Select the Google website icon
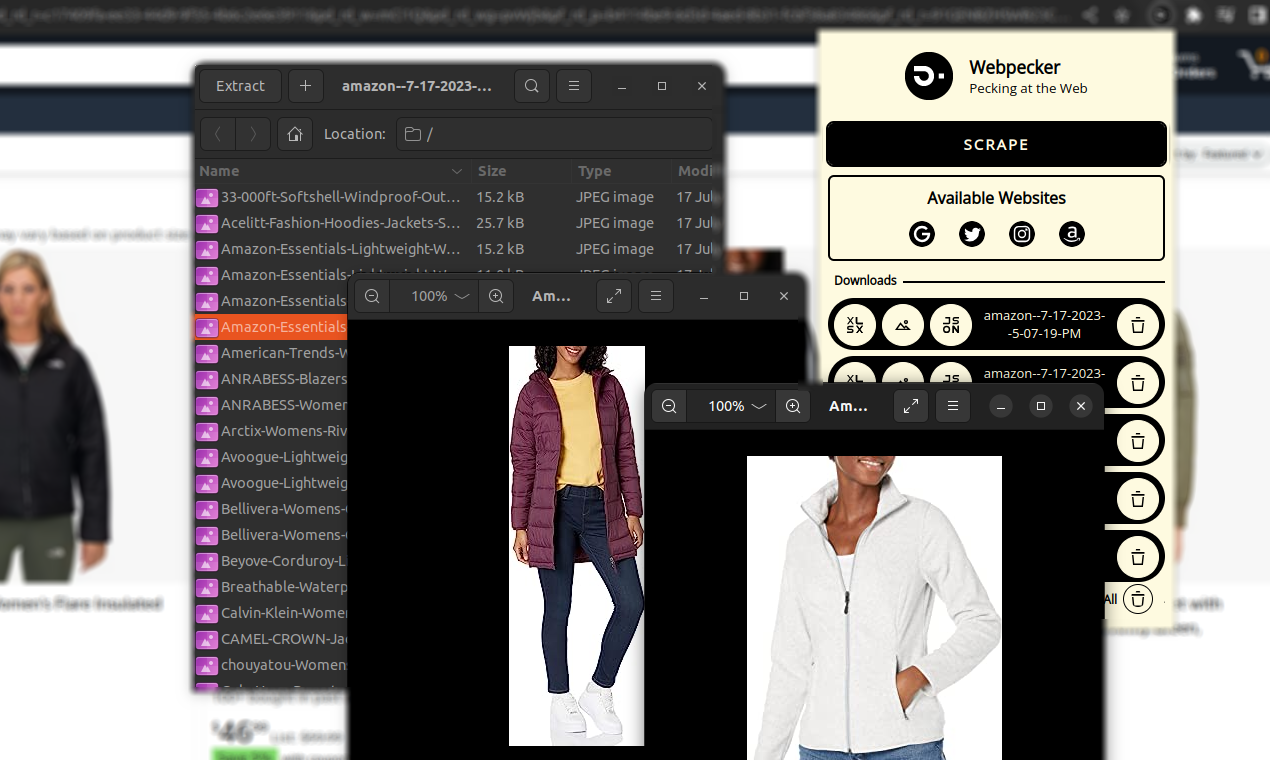The height and width of the screenshot is (760, 1270). [x=922, y=234]
